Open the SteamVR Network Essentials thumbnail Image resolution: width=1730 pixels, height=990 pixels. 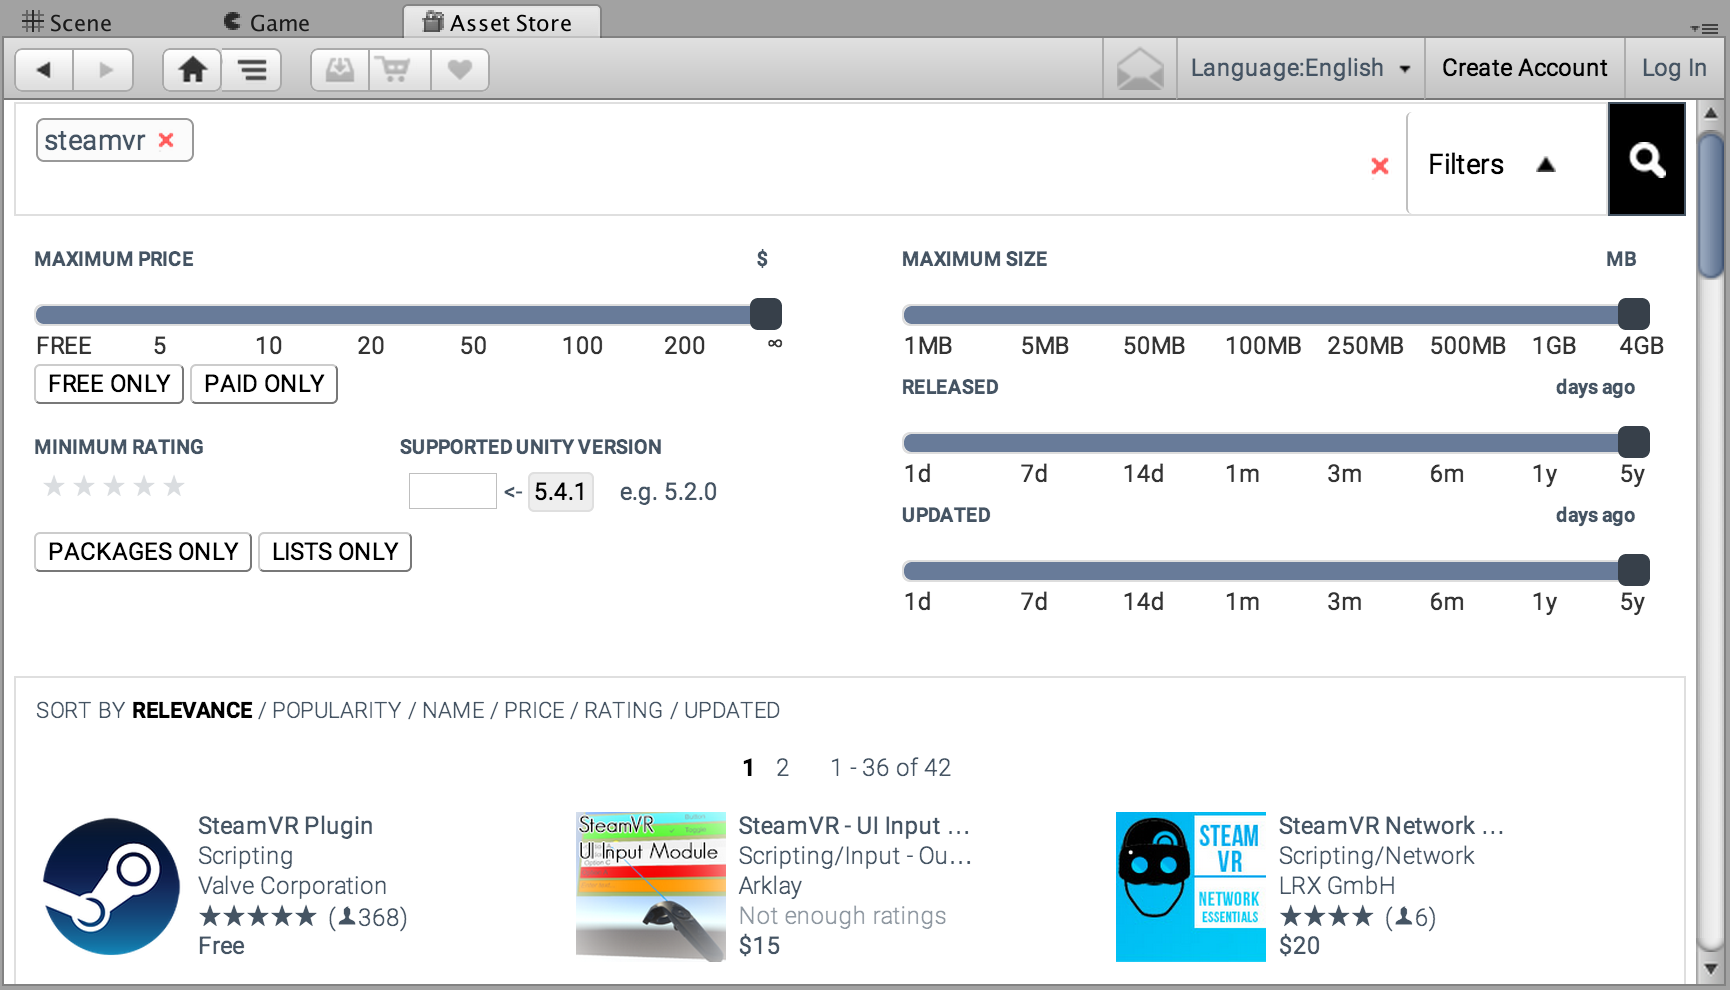pos(1191,887)
